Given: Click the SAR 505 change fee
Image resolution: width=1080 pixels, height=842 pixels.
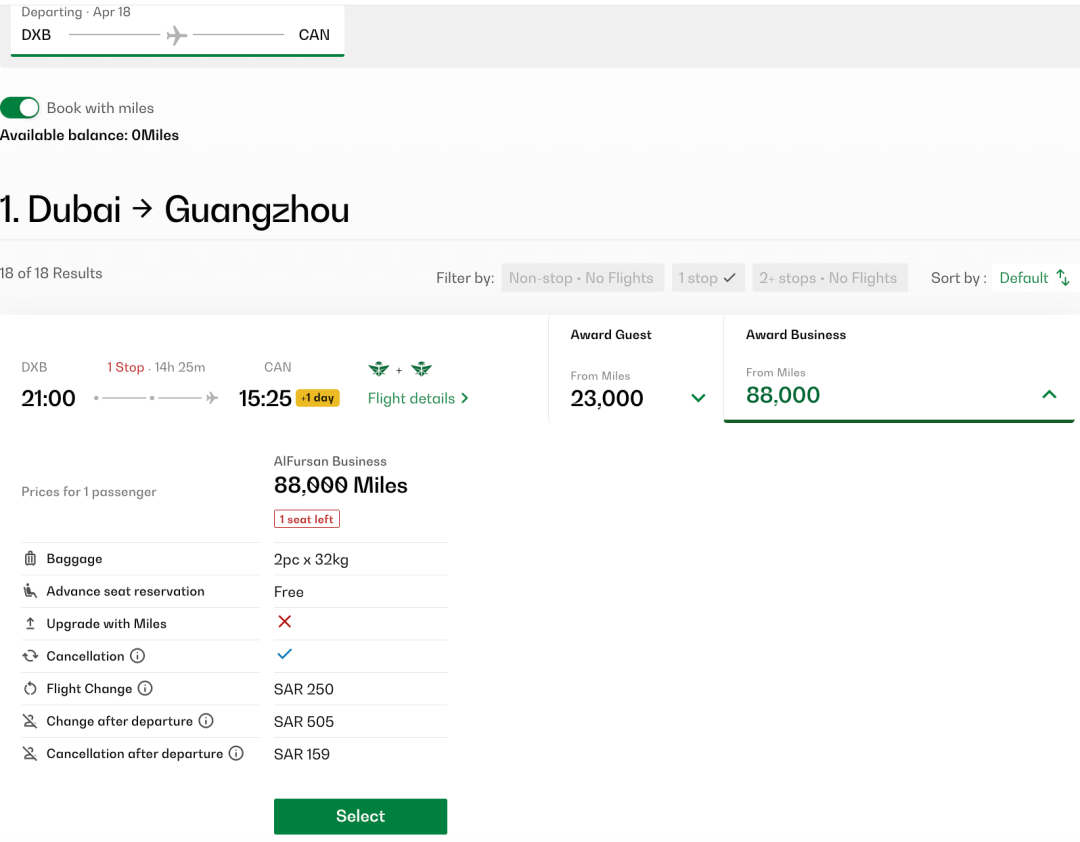Looking at the screenshot, I should (304, 721).
